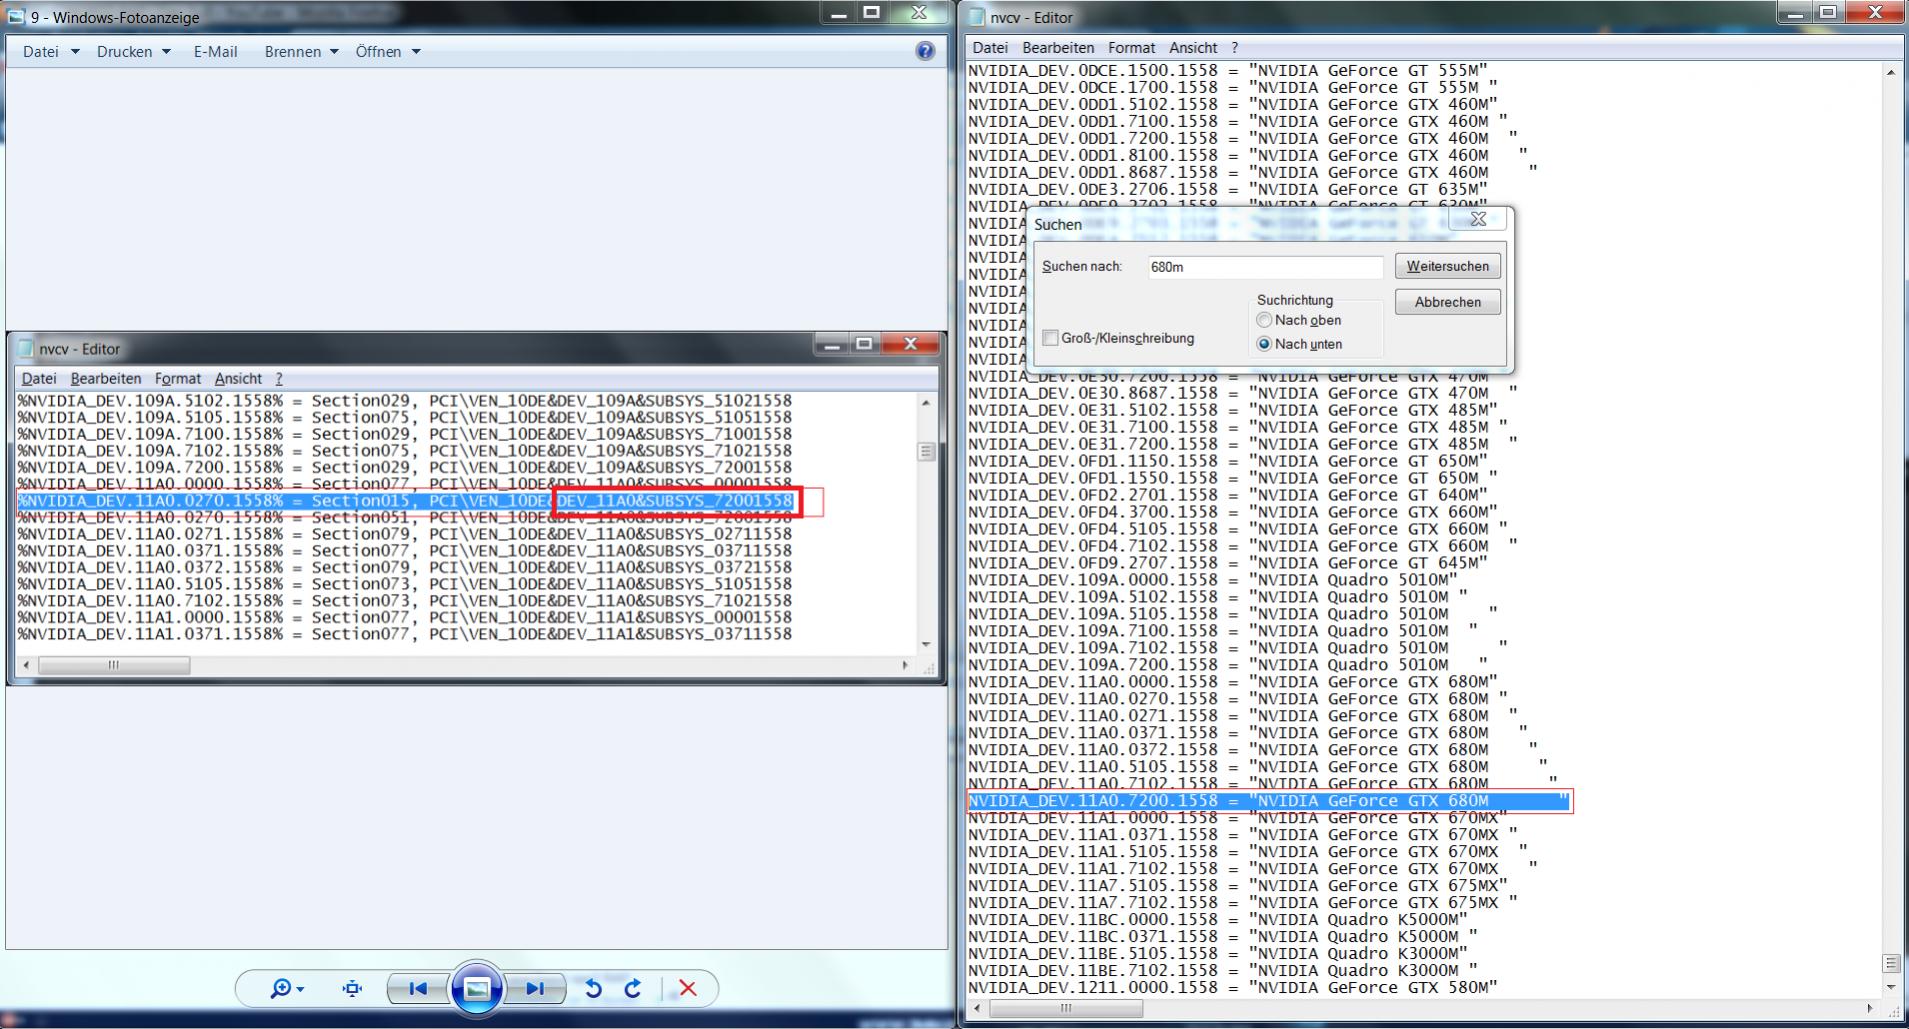This screenshot has width=1909, height=1029.
Task: Go to the previous photo
Action: tap(418, 988)
